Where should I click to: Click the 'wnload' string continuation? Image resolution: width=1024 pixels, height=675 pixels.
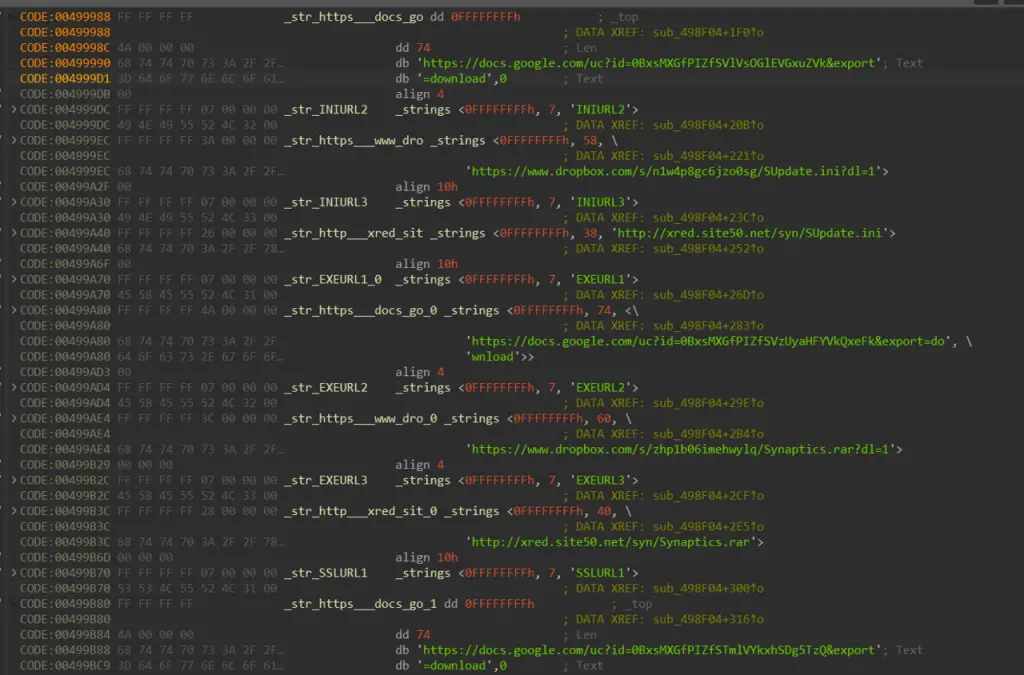point(492,357)
